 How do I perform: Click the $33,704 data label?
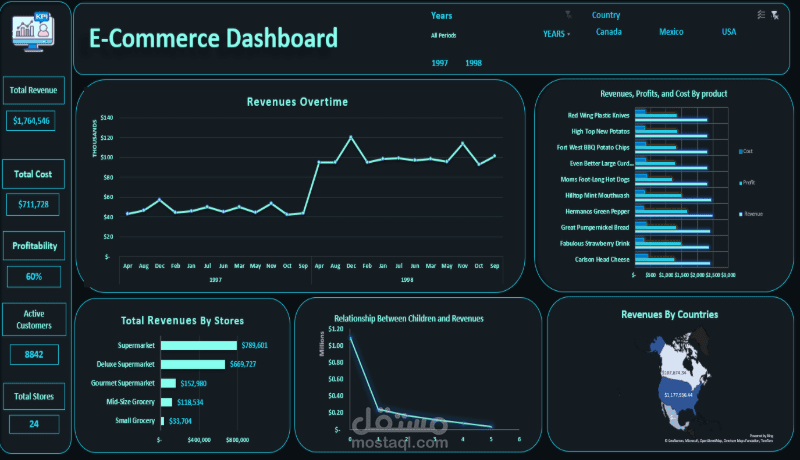[x=180, y=421]
